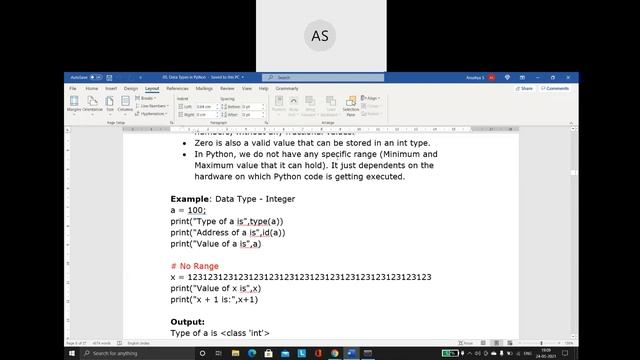640x360 pixels.
Task: Expand the document title dropdown arrow
Action: tap(243, 77)
